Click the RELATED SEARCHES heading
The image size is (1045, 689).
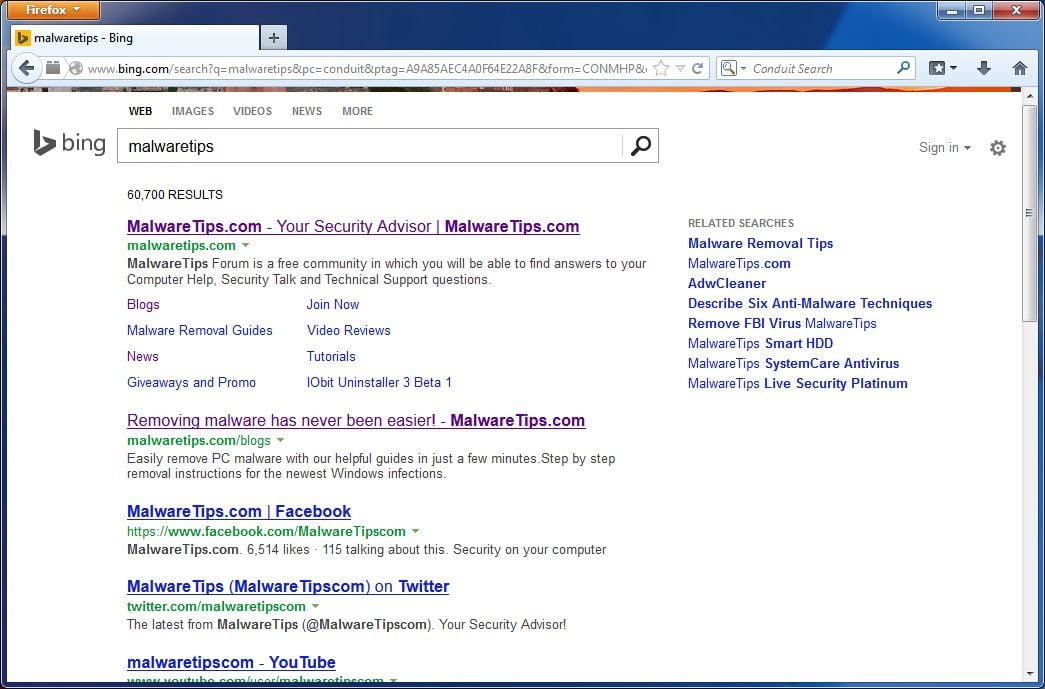click(x=740, y=223)
